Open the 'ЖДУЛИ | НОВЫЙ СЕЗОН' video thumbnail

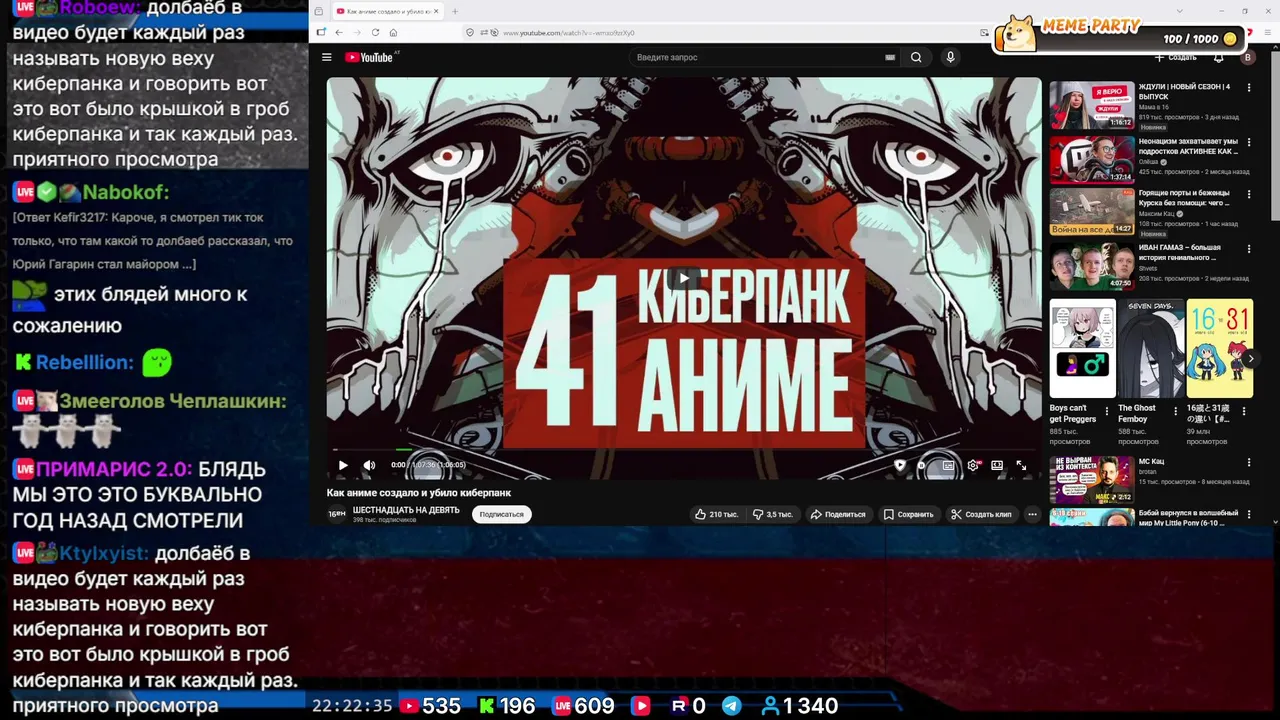click(x=1091, y=105)
